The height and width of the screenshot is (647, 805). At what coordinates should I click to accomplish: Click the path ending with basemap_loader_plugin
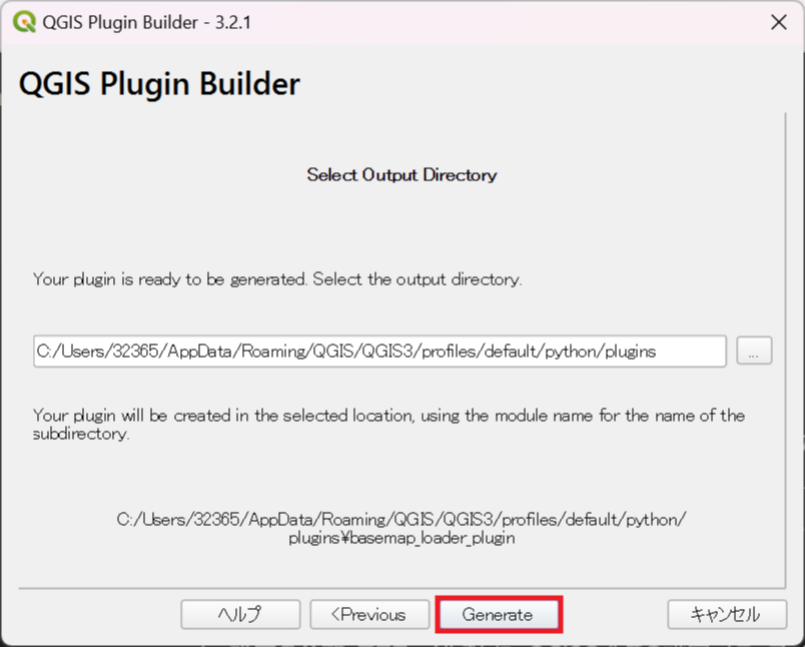point(401,528)
